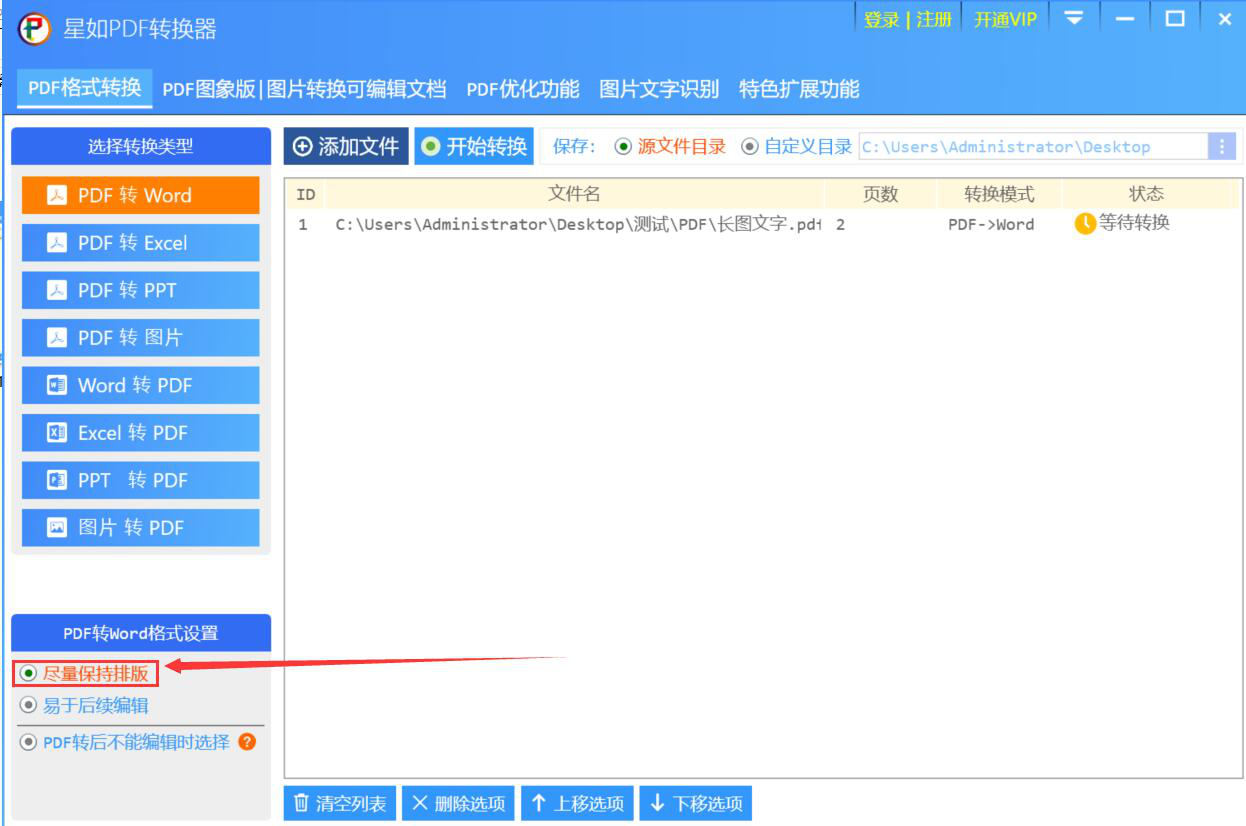
Task: Click the orange question mark help icon
Action: (247, 742)
